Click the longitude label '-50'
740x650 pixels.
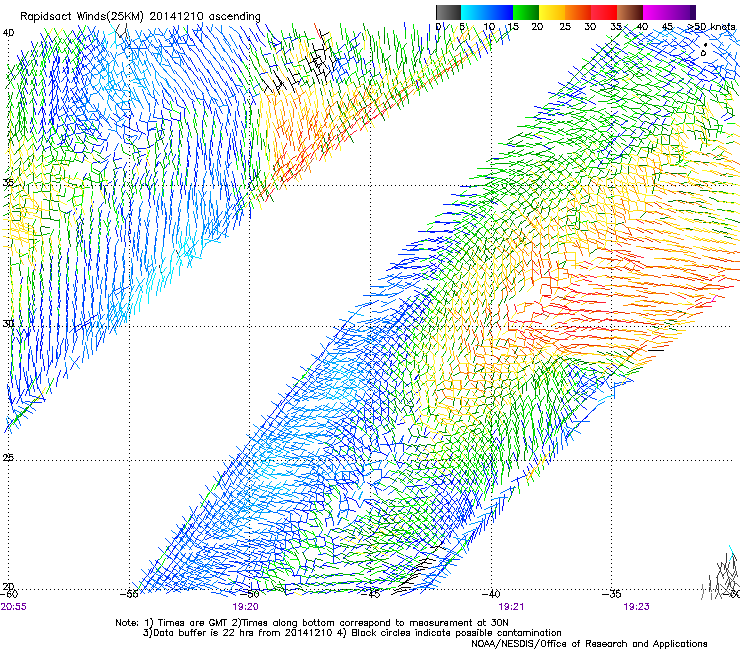click(x=249, y=594)
